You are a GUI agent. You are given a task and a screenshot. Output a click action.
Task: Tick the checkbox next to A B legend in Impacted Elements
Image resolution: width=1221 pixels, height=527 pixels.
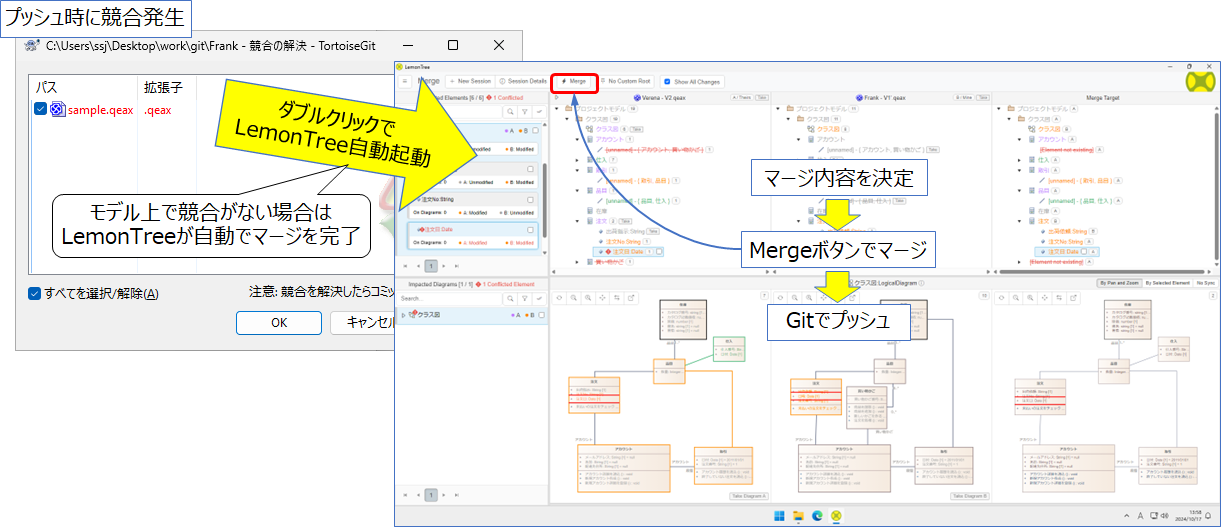click(535, 131)
